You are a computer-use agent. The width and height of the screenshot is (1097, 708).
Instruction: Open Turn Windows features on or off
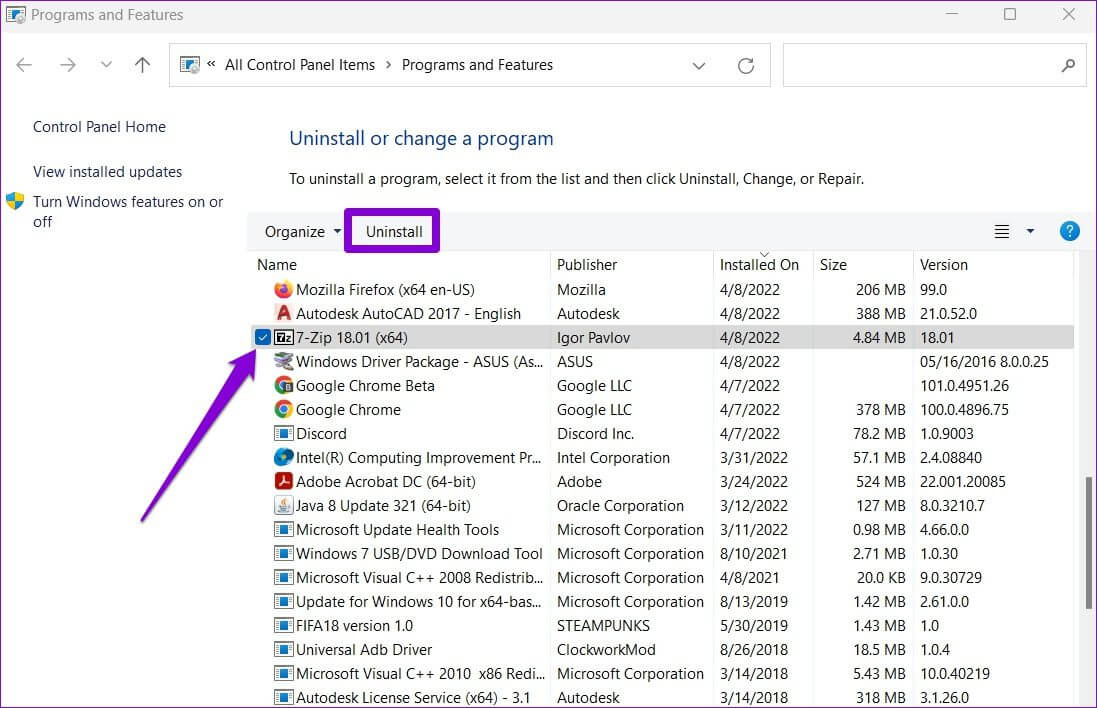point(128,211)
